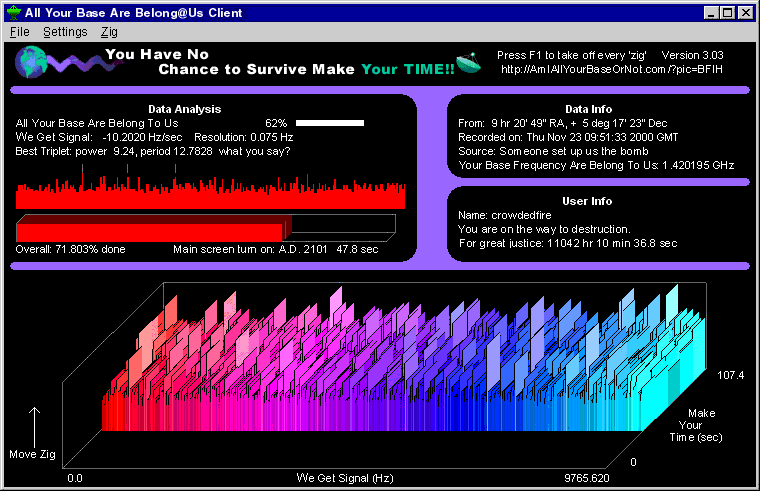
Task: Click the 'We Get Signal: -10.2020 Hz/sec' value
Action: (99, 137)
